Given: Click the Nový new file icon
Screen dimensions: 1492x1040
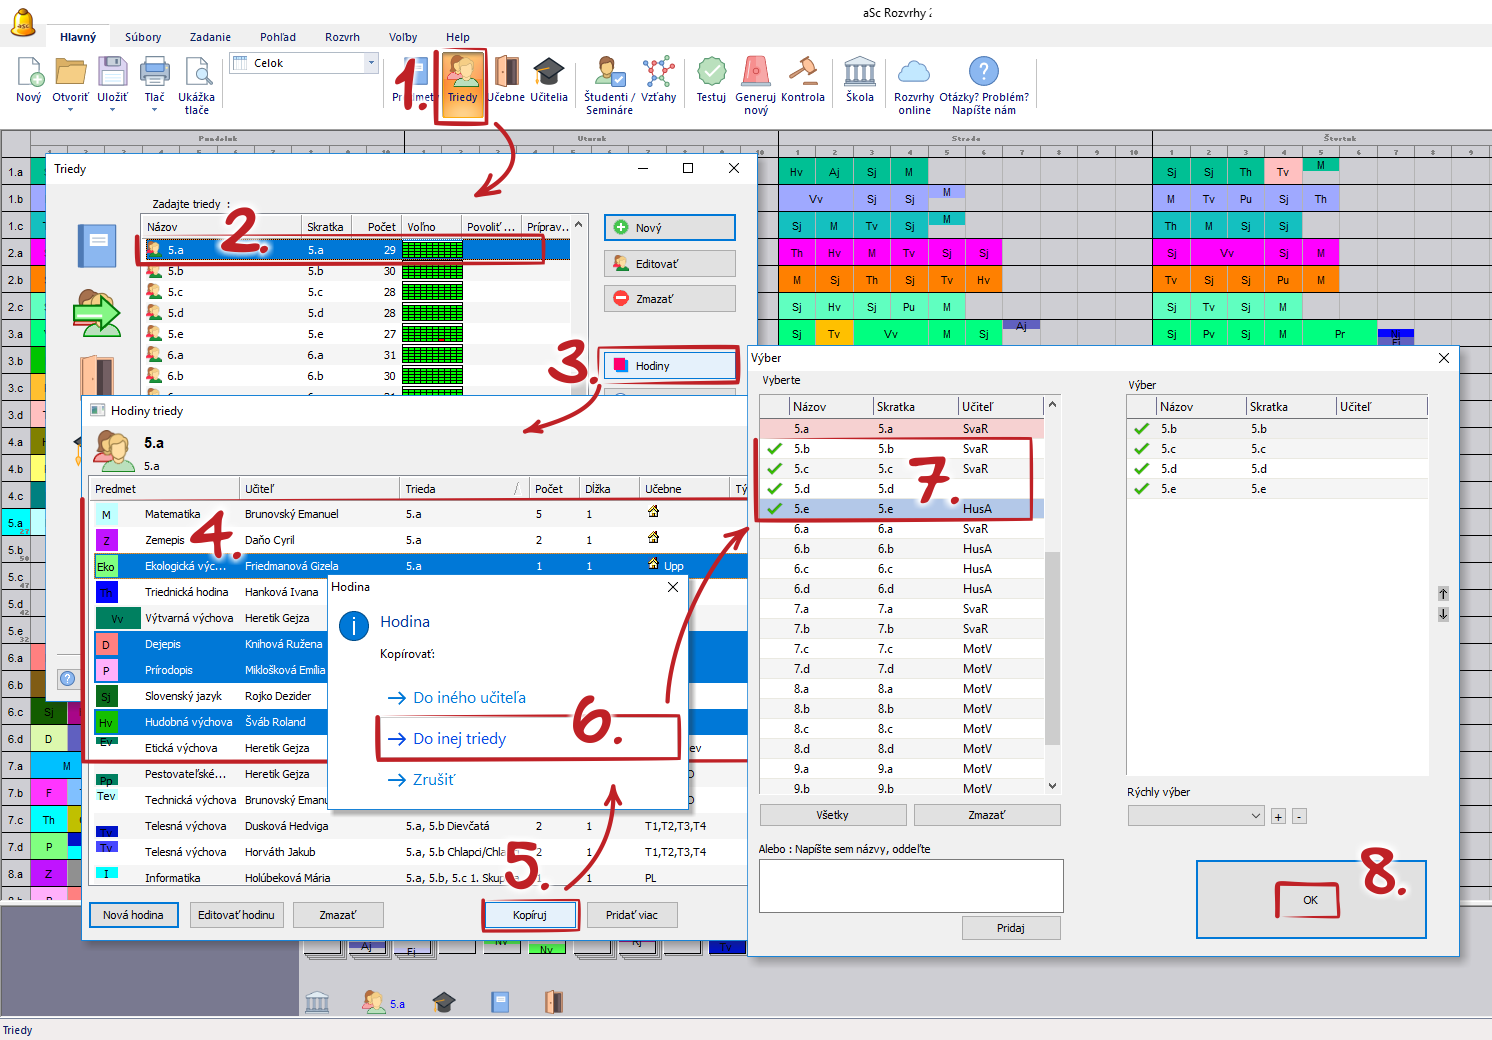Looking at the screenshot, I should tap(29, 75).
